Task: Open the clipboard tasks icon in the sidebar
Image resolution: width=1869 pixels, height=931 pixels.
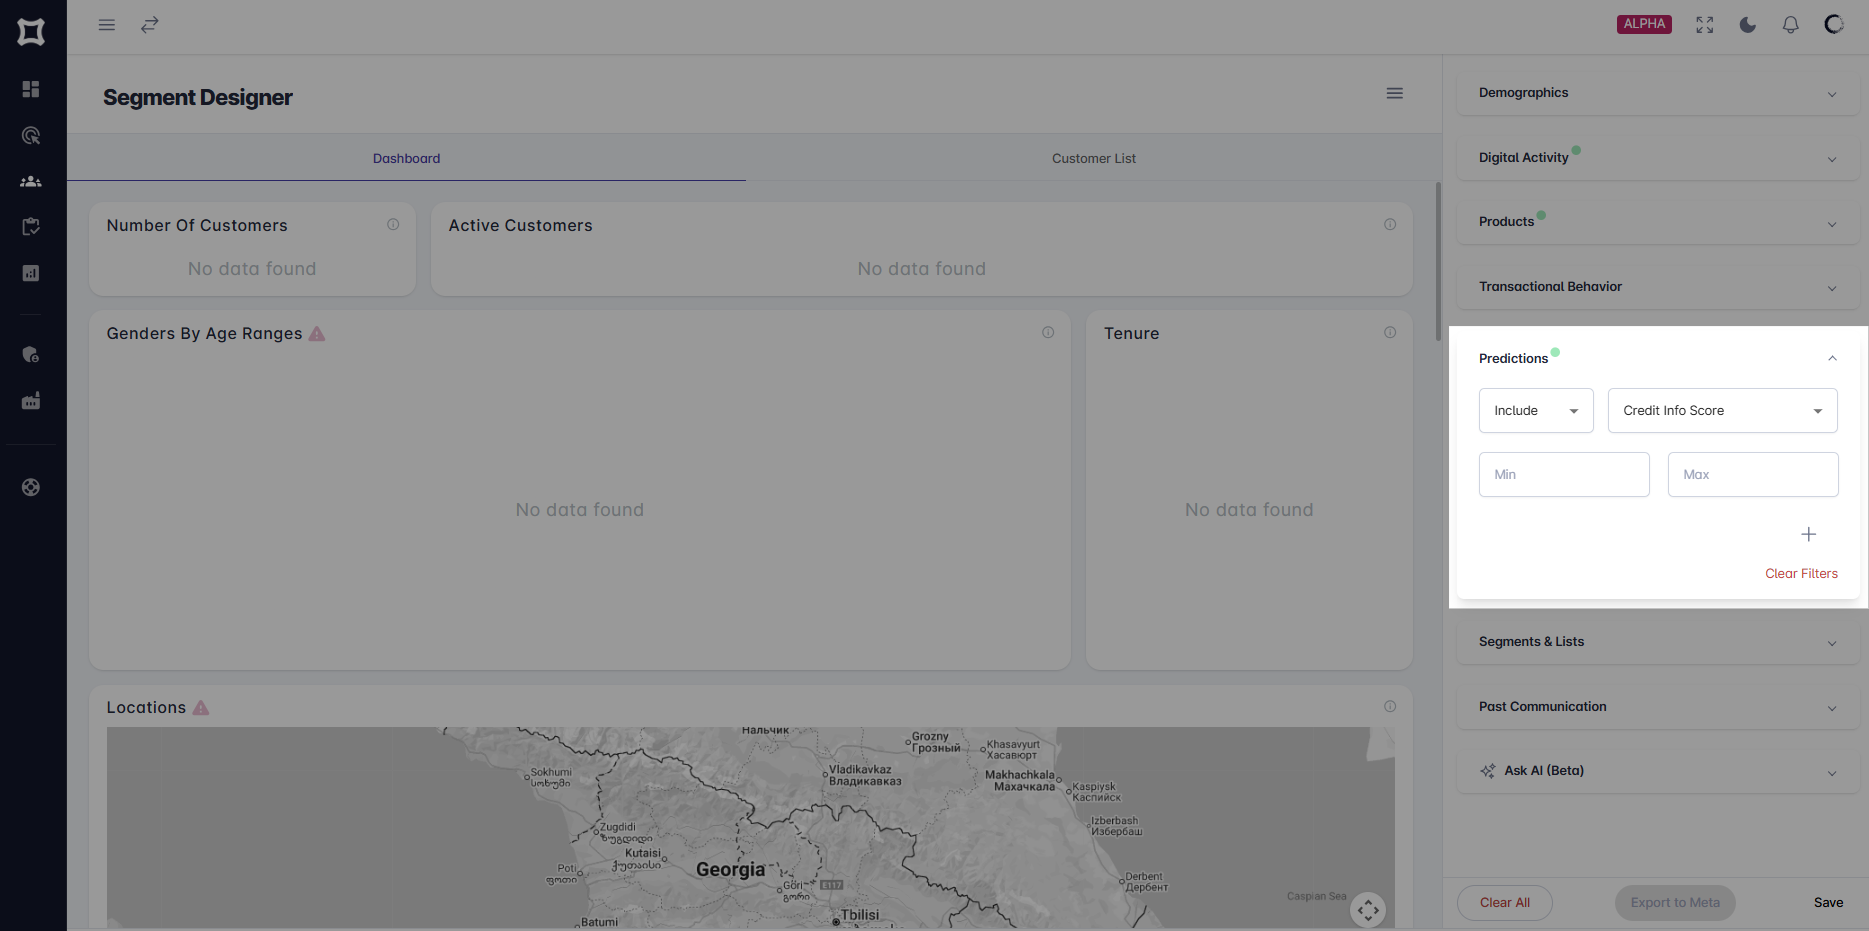Action: point(31,226)
